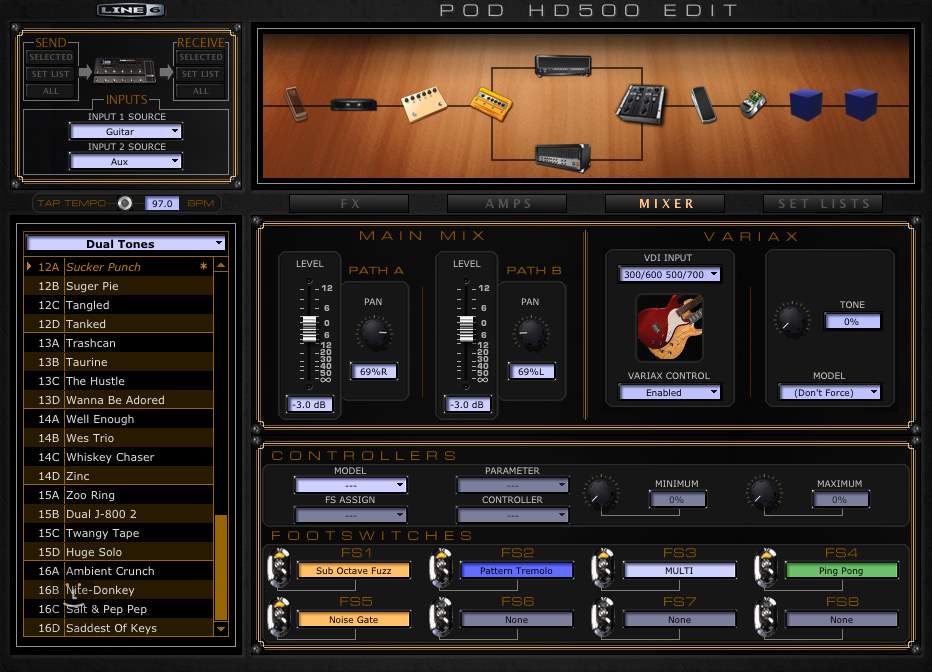The image size is (932, 672).
Task: Click the preset list scroll up arrow
Action: pos(221,265)
